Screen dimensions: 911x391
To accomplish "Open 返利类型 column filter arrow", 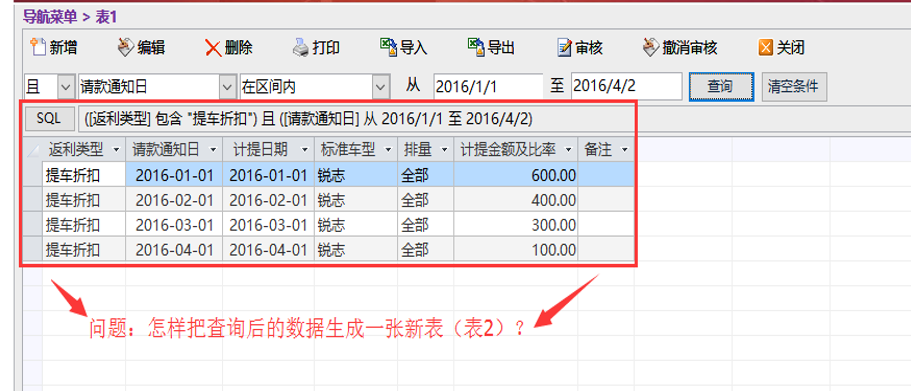I will coord(116,150).
